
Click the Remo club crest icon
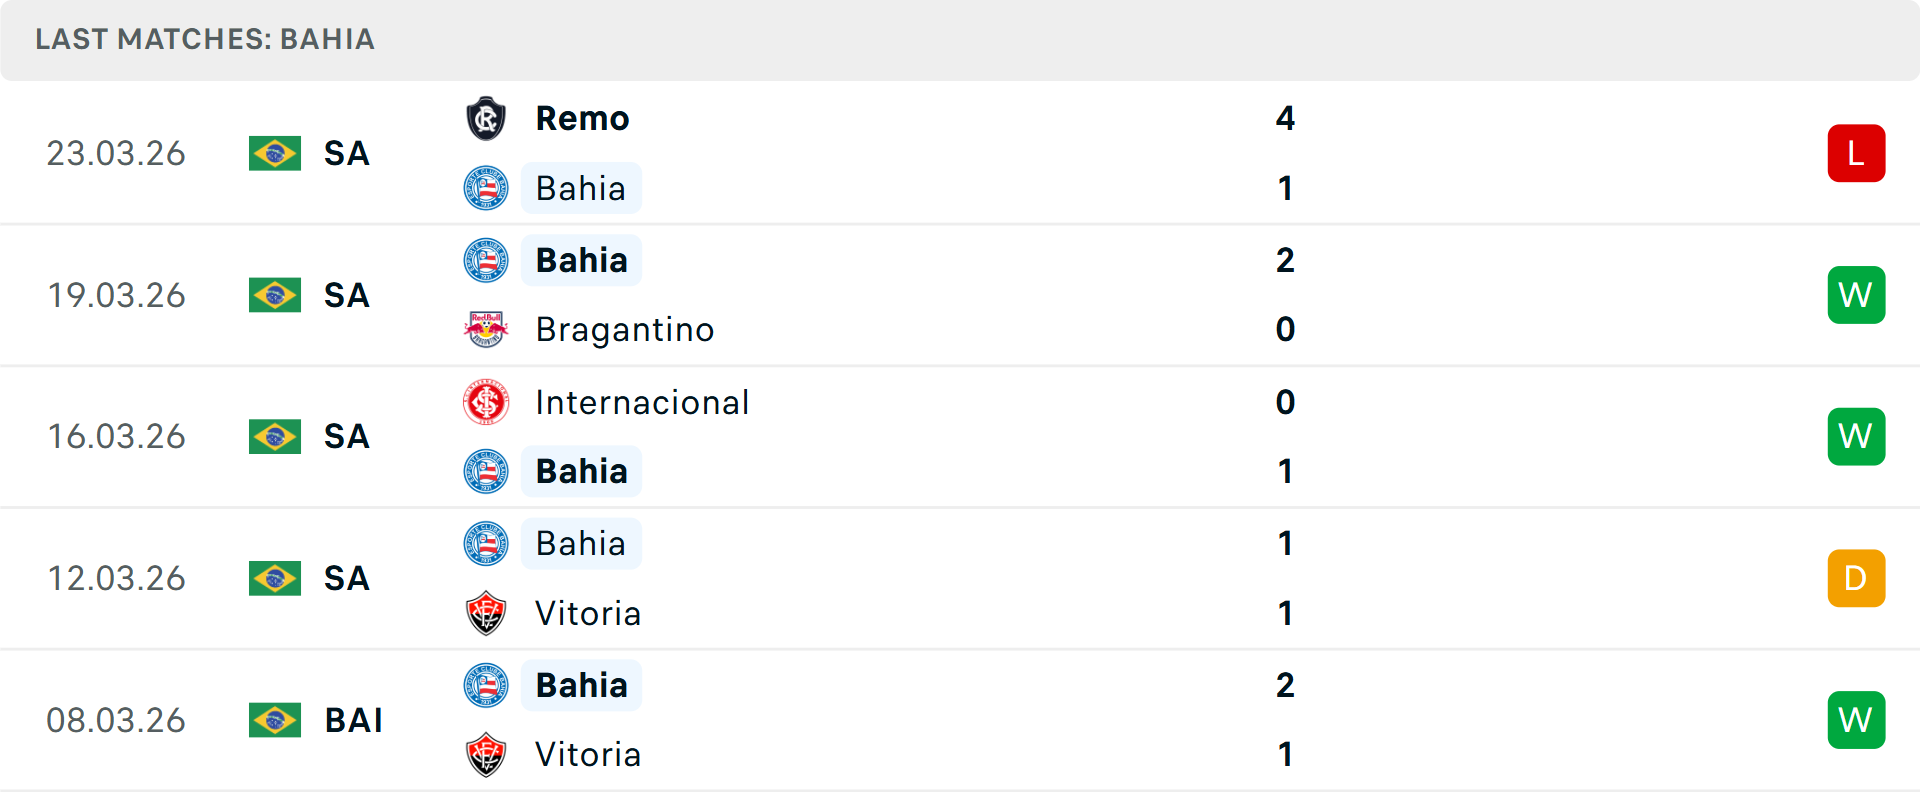(x=486, y=119)
